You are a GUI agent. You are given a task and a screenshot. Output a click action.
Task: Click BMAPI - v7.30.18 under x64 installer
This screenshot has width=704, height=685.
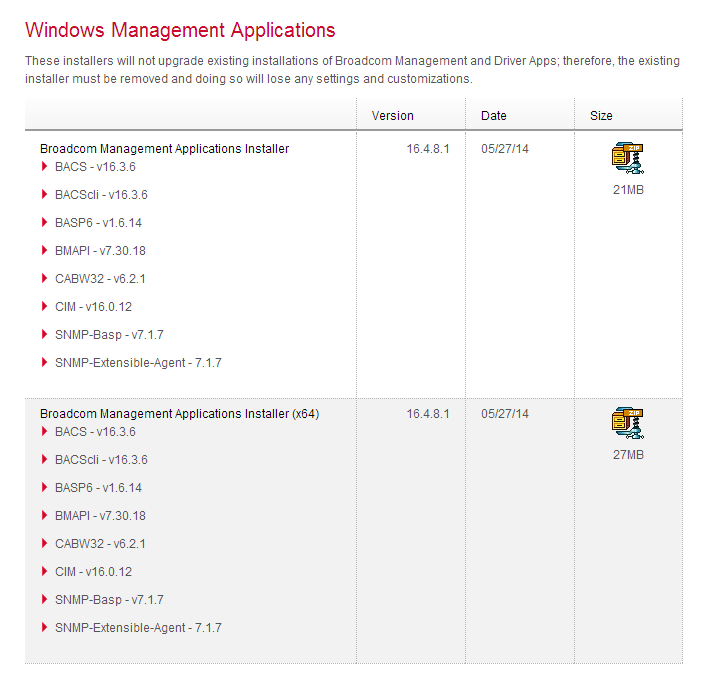tap(100, 515)
